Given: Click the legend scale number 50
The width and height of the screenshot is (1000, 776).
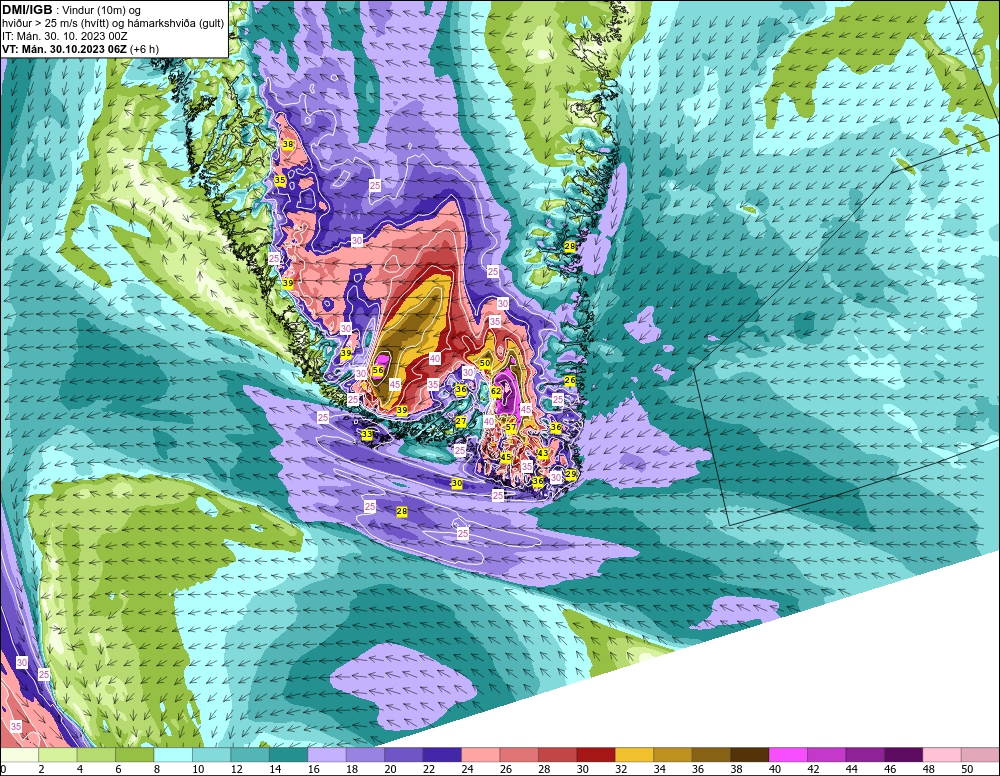Looking at the screenshot, I should click(x=967, y=769).
